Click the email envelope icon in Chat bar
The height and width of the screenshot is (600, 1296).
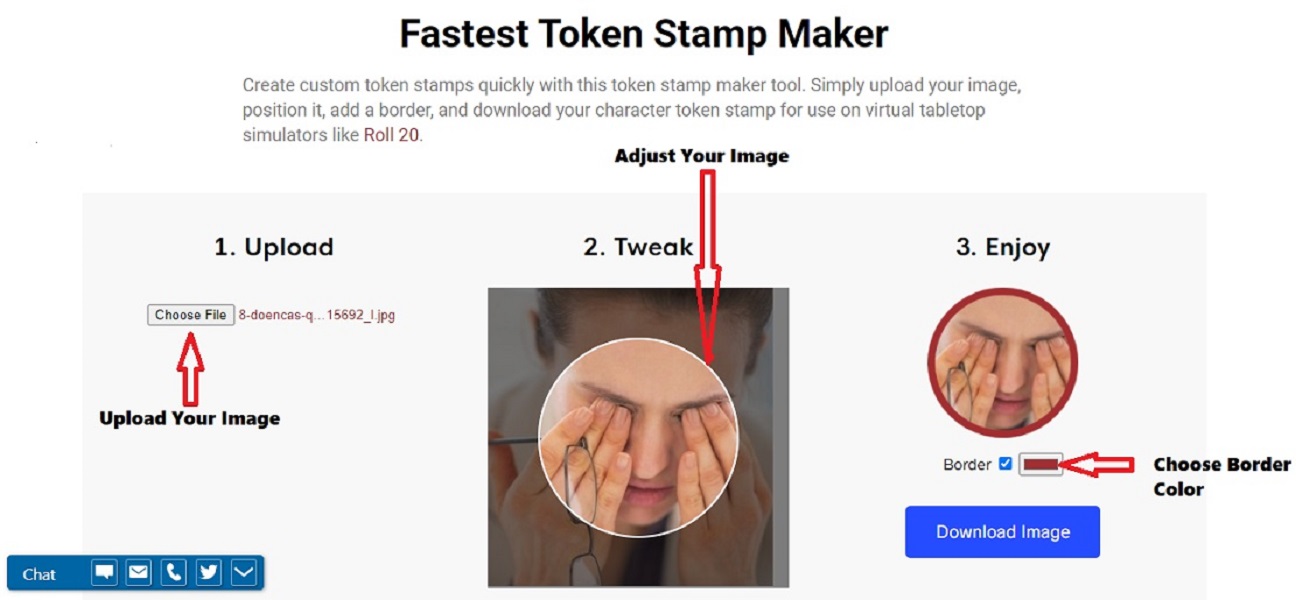coord(139,573)
